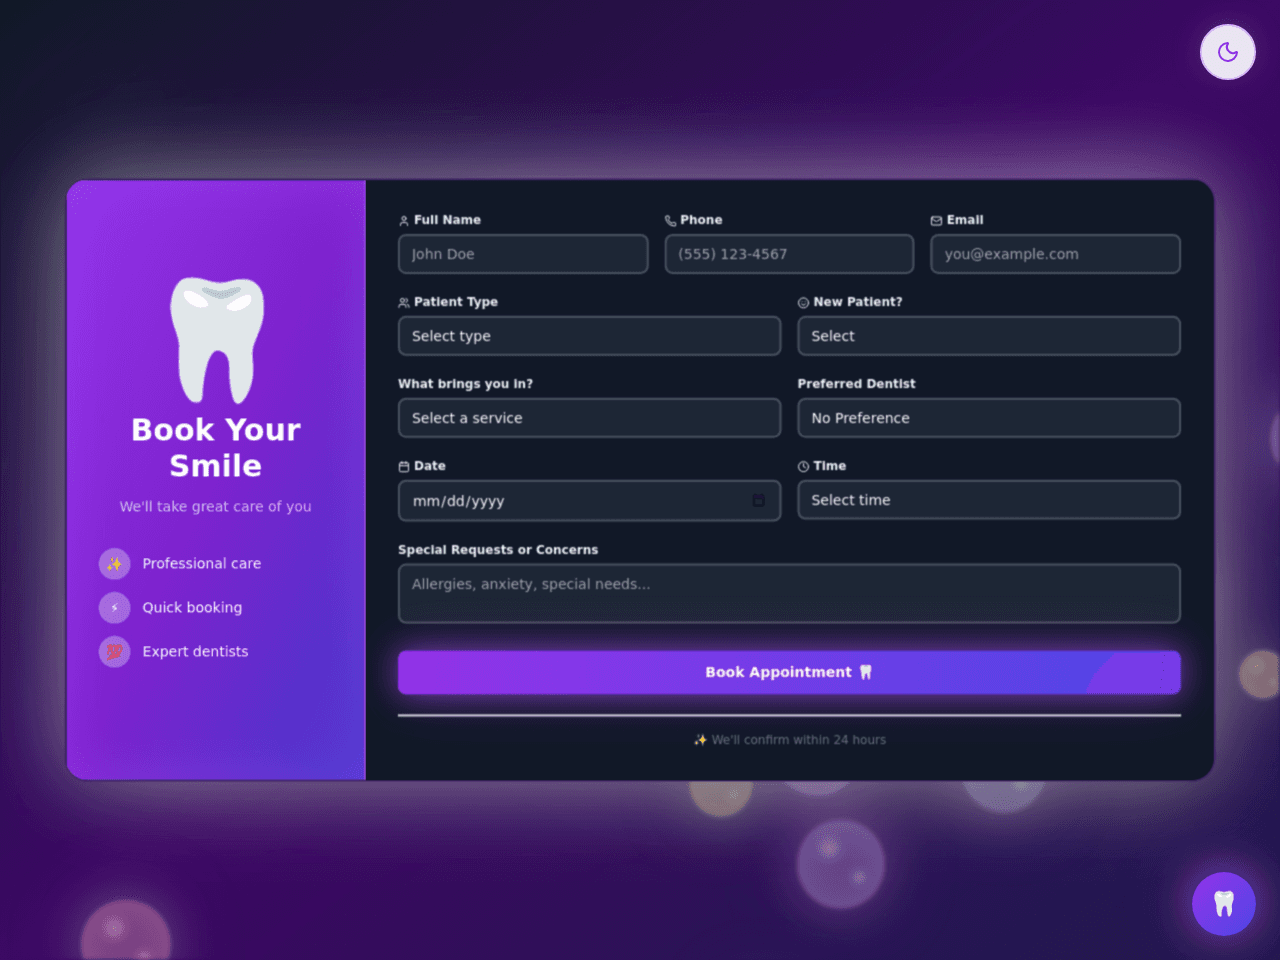Click into the Phone number field

point(789,254)
